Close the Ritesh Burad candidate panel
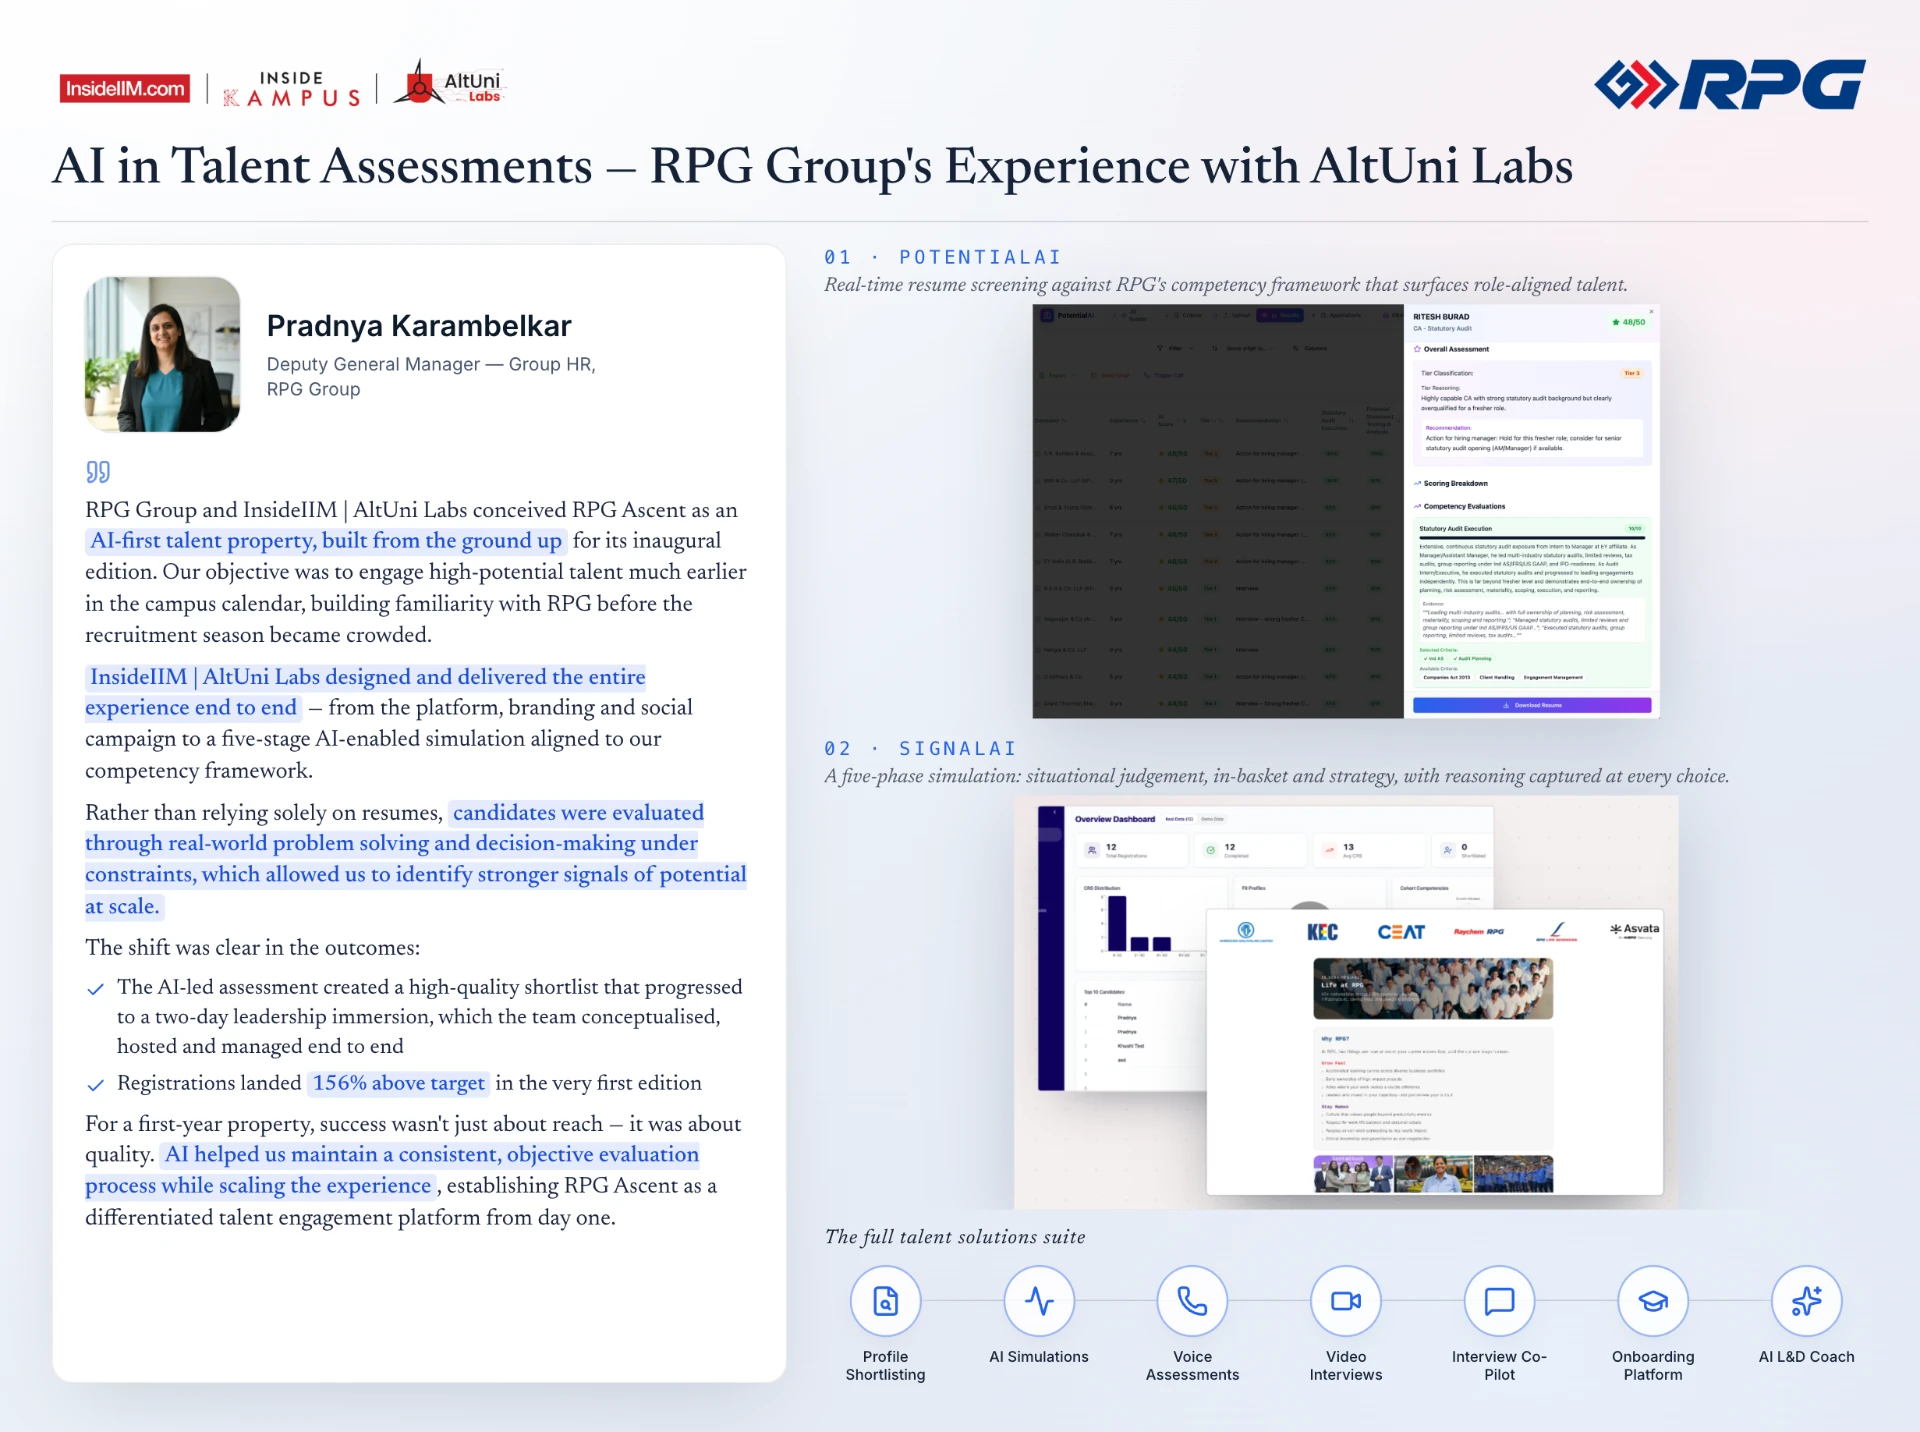 tap(1651, 311)
